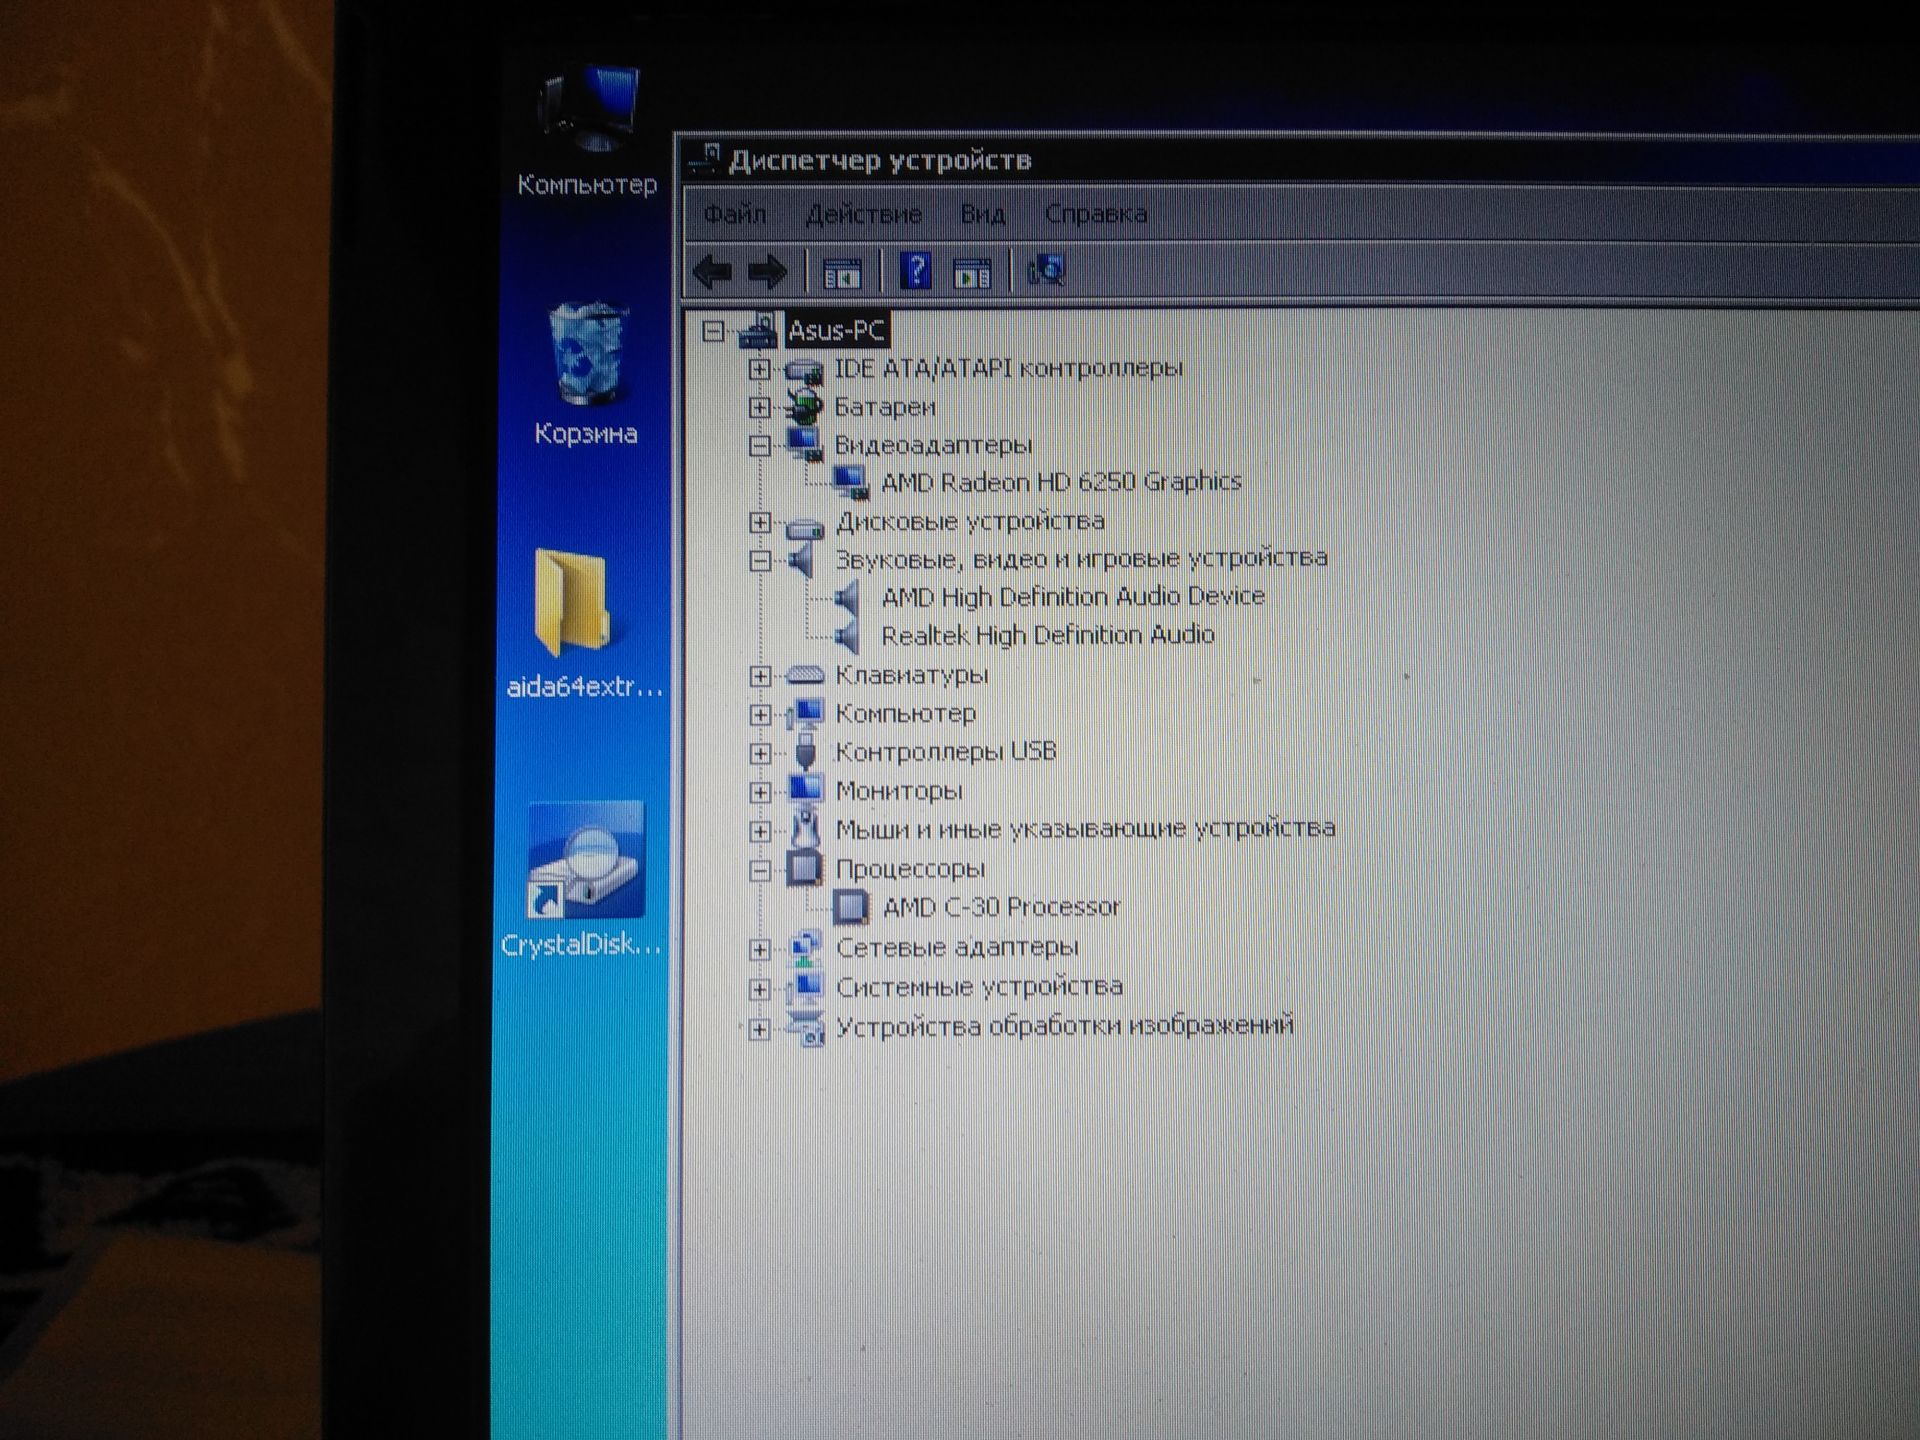Expand the Мониторы category
The image size is (1920, 1440).
point(760,792)
